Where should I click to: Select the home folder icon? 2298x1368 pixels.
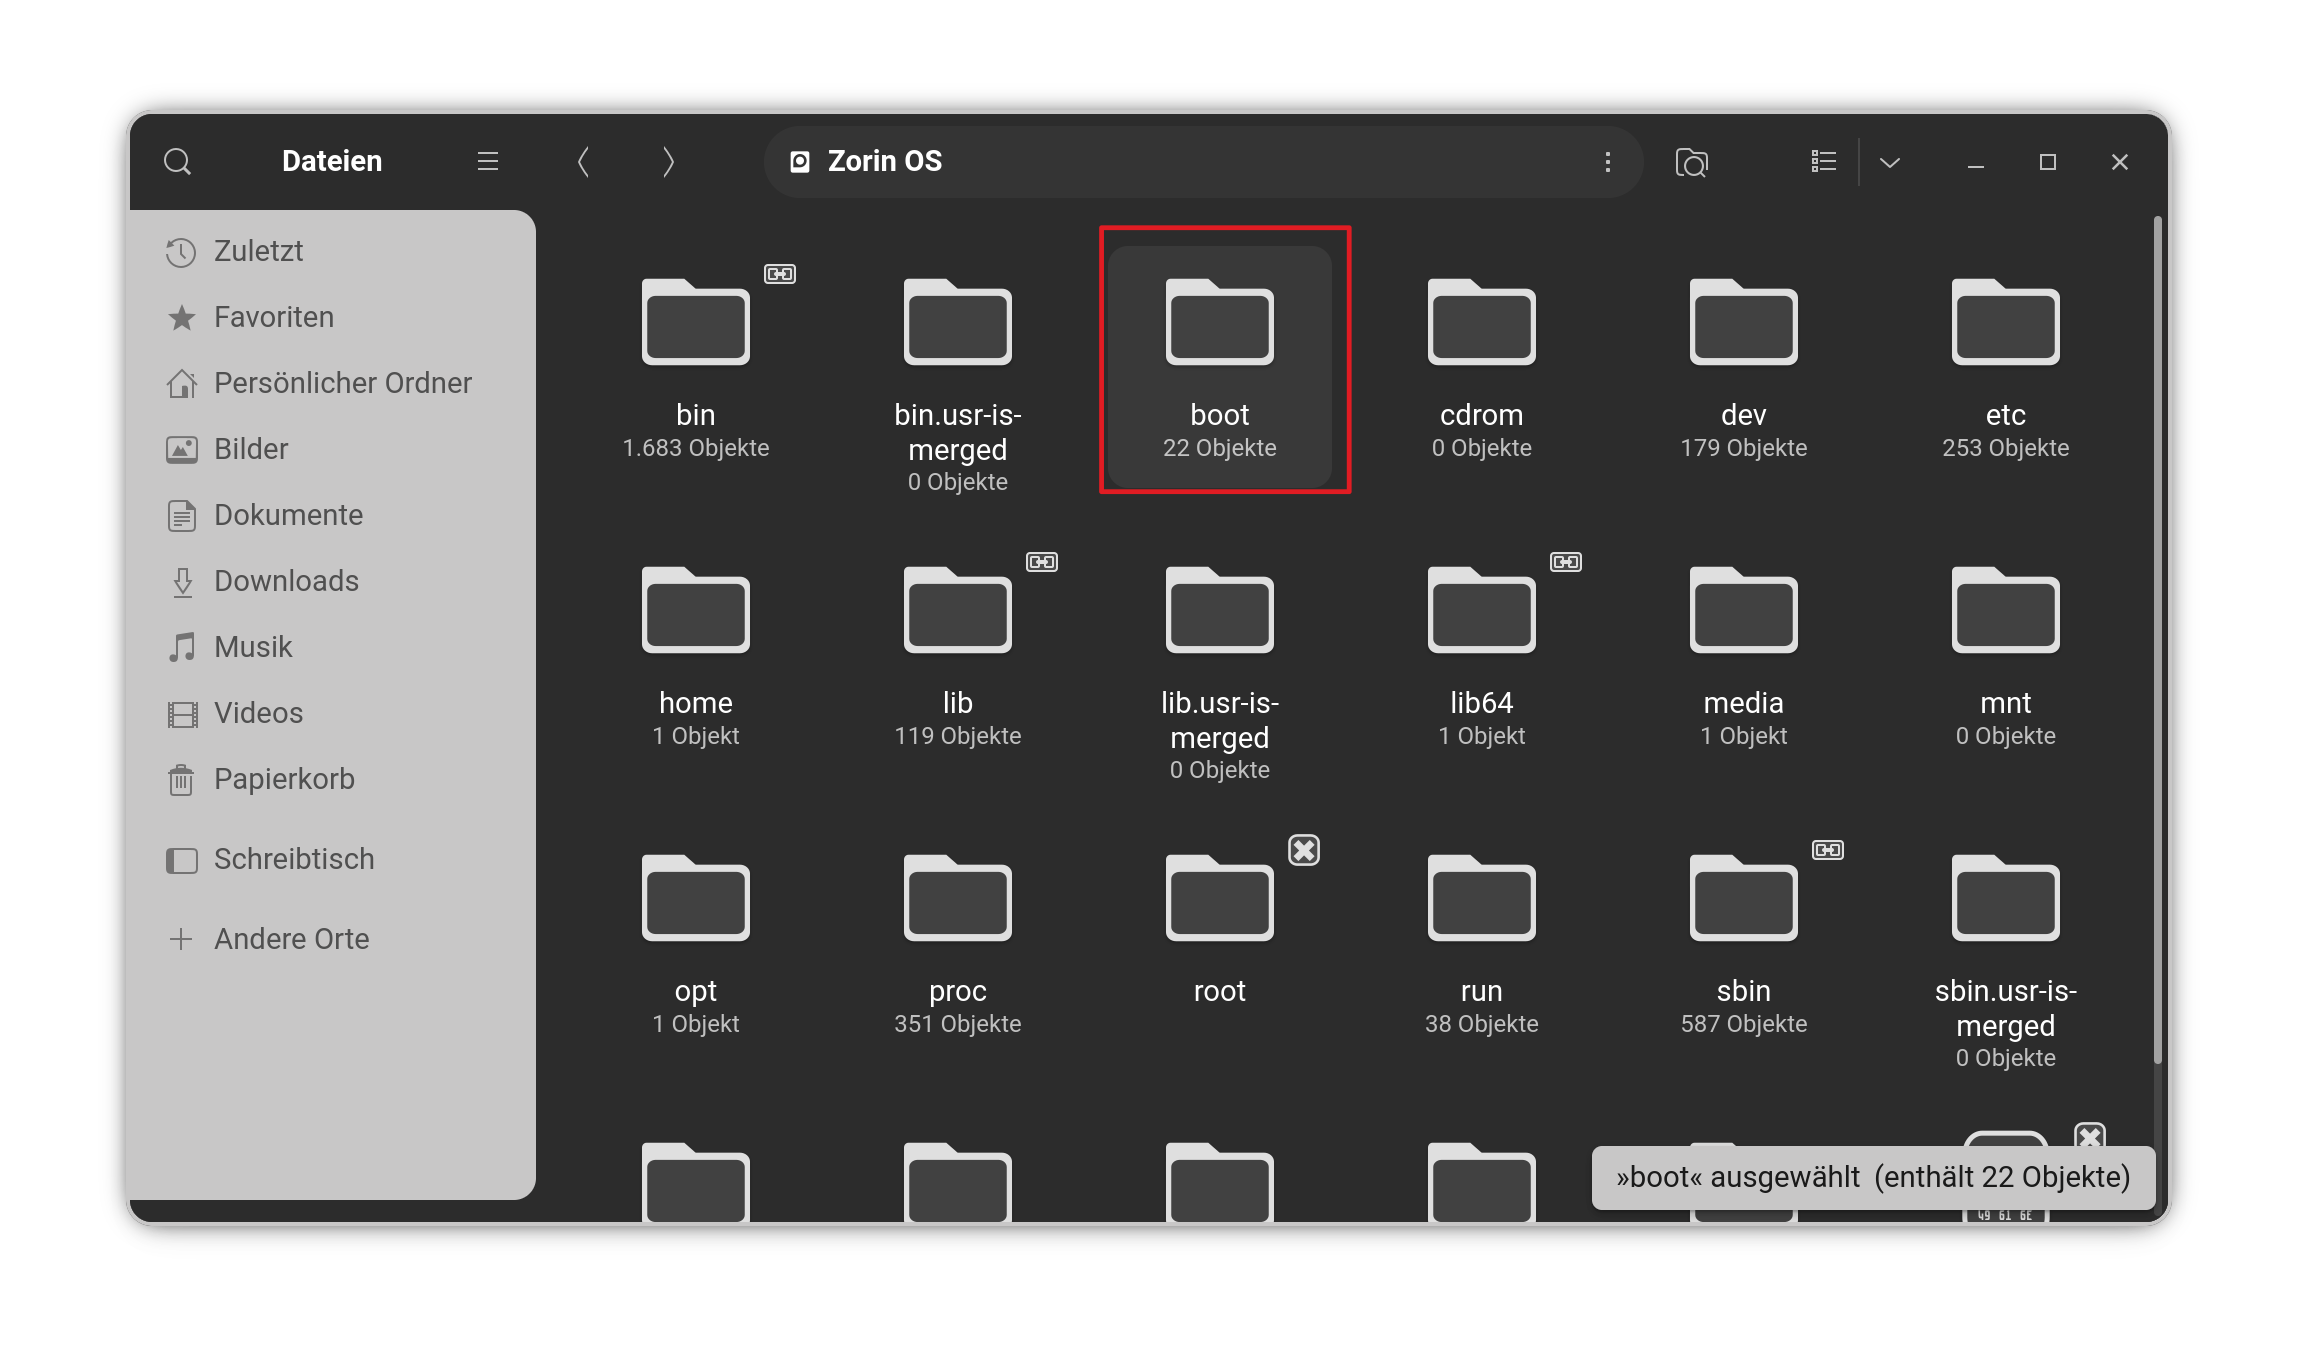[x=696, y=610]
